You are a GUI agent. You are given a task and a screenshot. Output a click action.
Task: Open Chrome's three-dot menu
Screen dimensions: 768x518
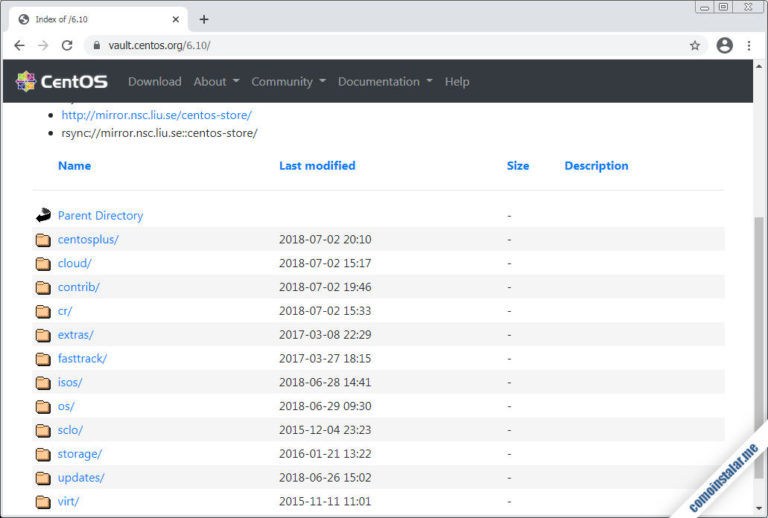749,45
